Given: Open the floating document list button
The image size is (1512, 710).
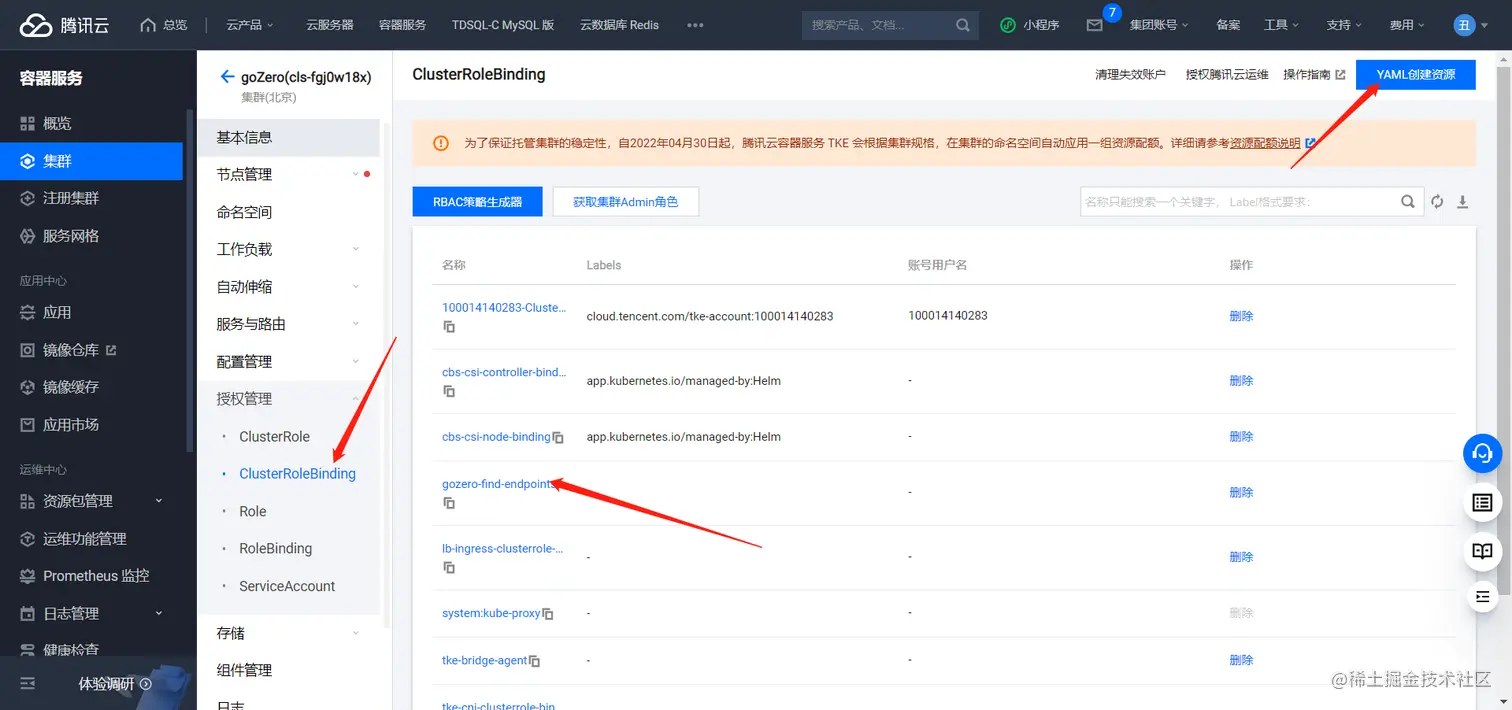Looking at the screenshot, I should point(1483,503).
